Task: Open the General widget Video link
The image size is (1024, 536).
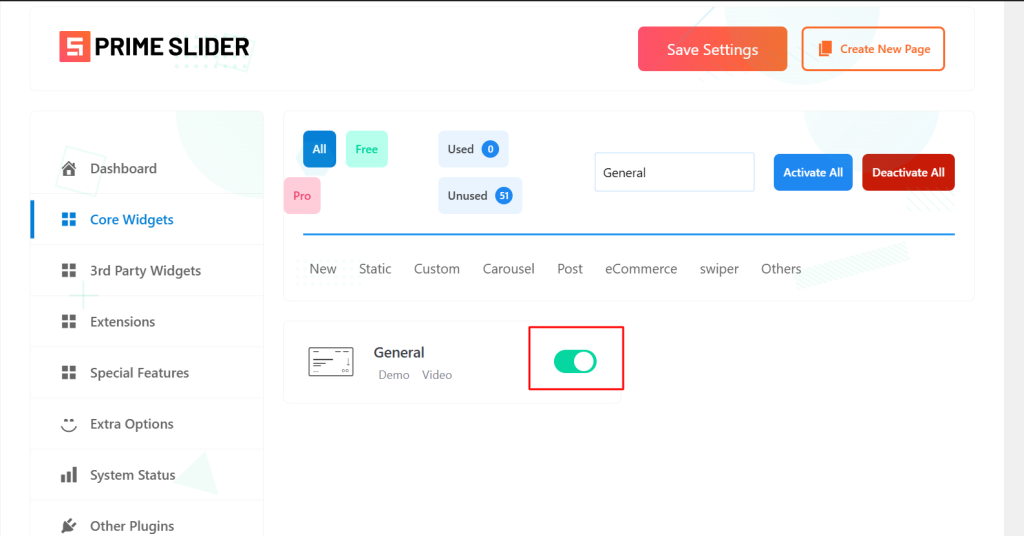Action: click(x=437, y=375)
